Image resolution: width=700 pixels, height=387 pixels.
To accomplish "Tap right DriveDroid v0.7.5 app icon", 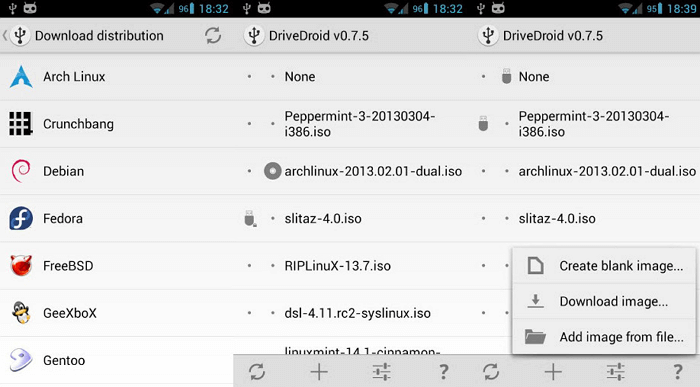I will (x=488, y=36).
